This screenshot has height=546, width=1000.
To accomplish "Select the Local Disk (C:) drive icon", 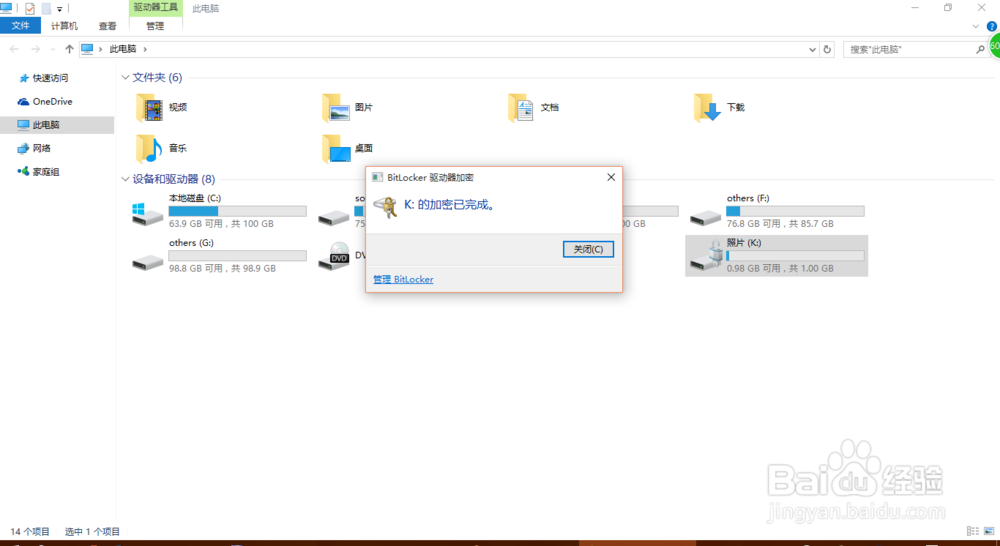I will pos(147,214).
